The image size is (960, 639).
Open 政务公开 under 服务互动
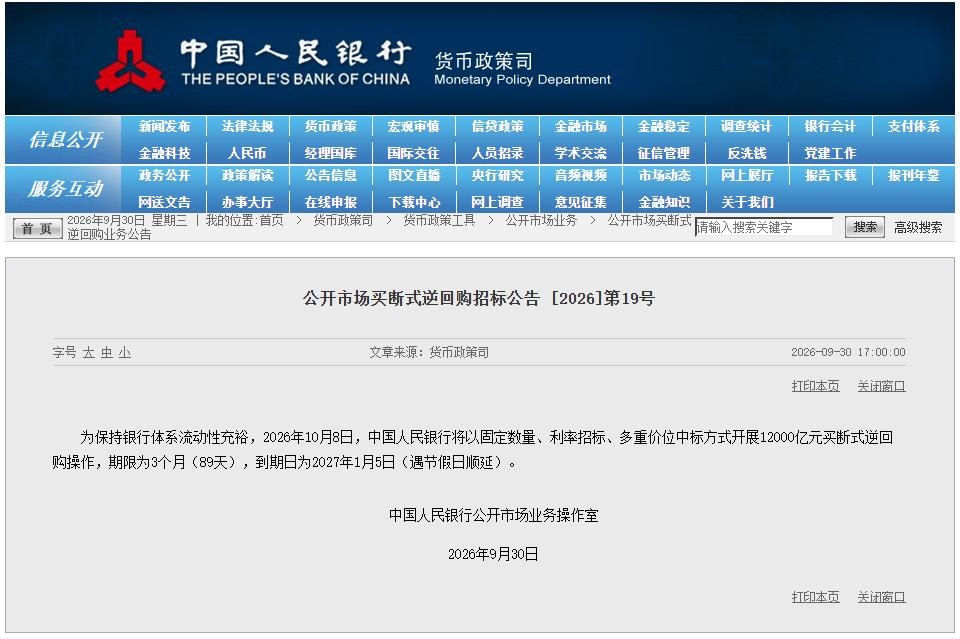164,176
